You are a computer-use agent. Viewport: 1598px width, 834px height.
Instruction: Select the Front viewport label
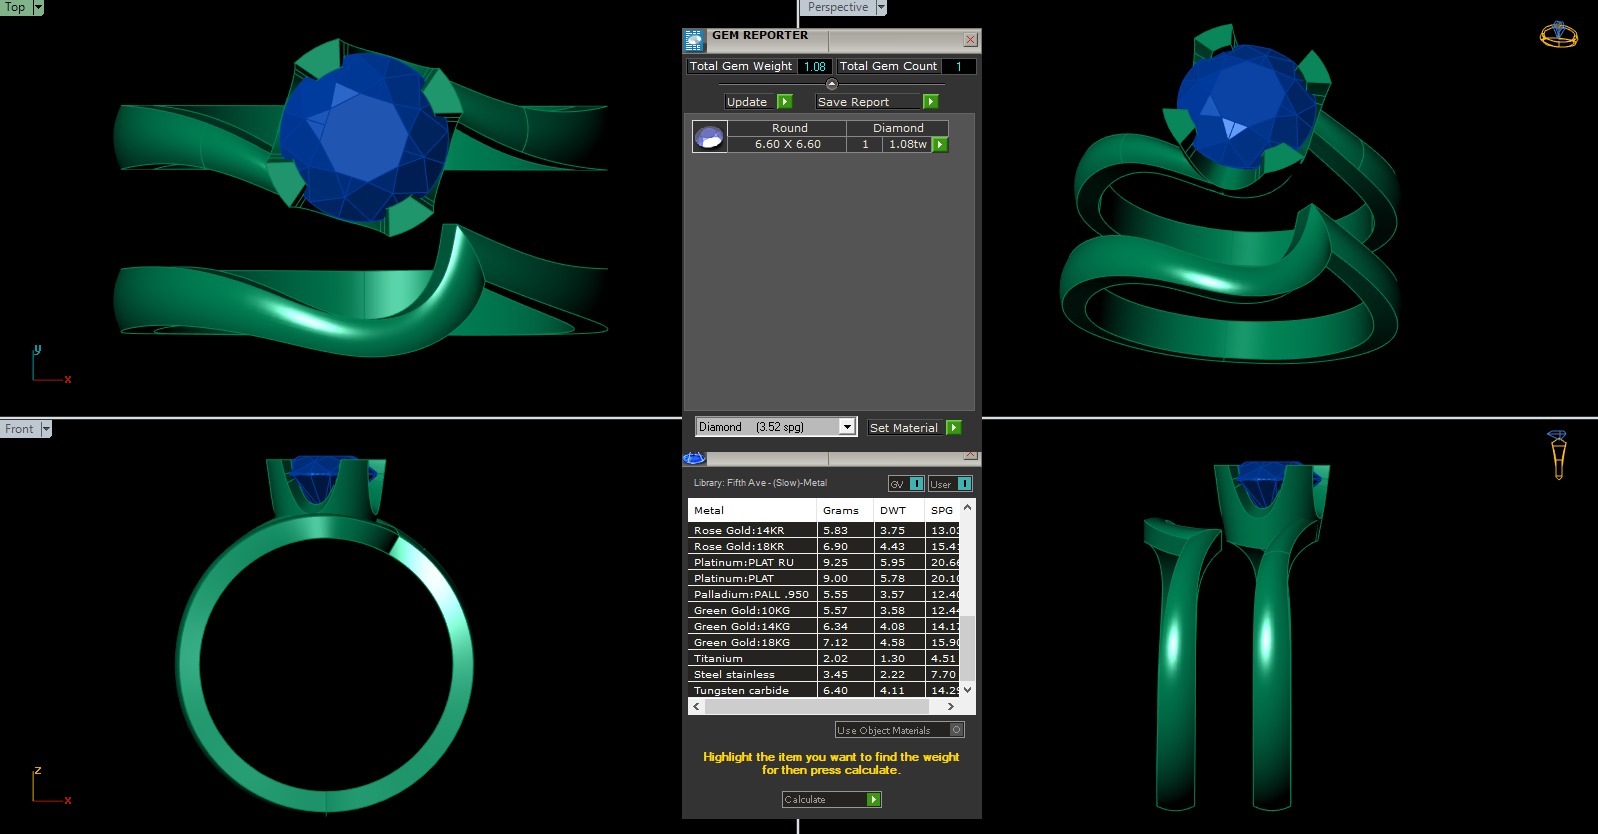[x=20, y=429]
